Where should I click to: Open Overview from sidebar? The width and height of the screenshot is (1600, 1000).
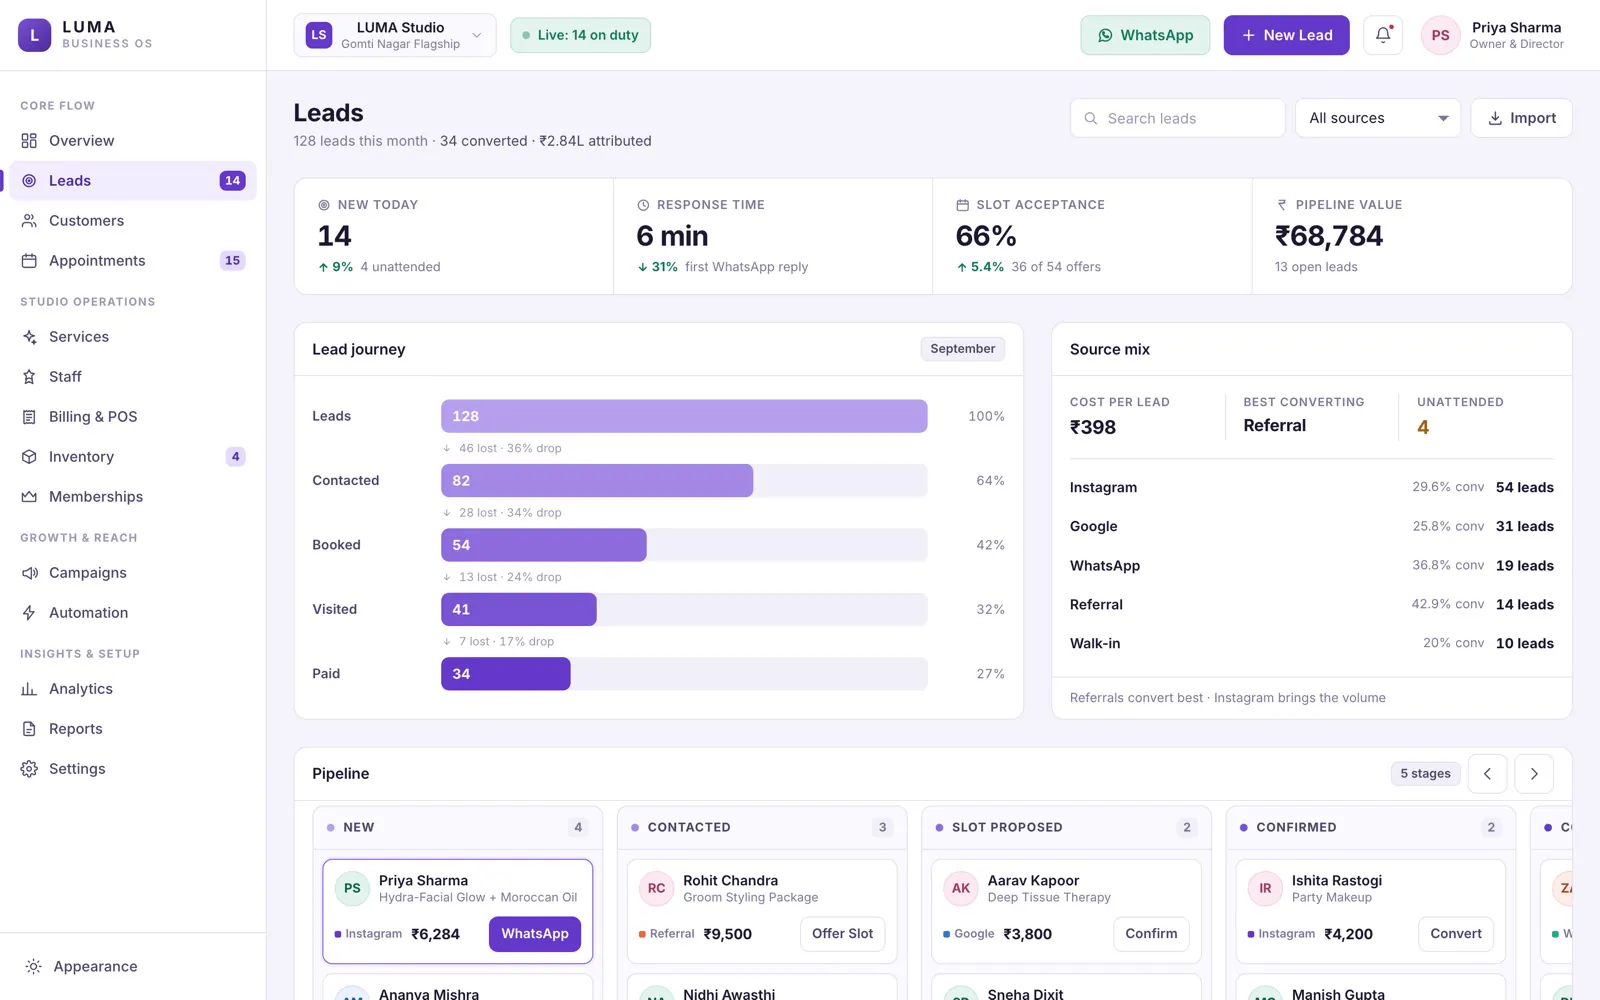pos(133,141)
